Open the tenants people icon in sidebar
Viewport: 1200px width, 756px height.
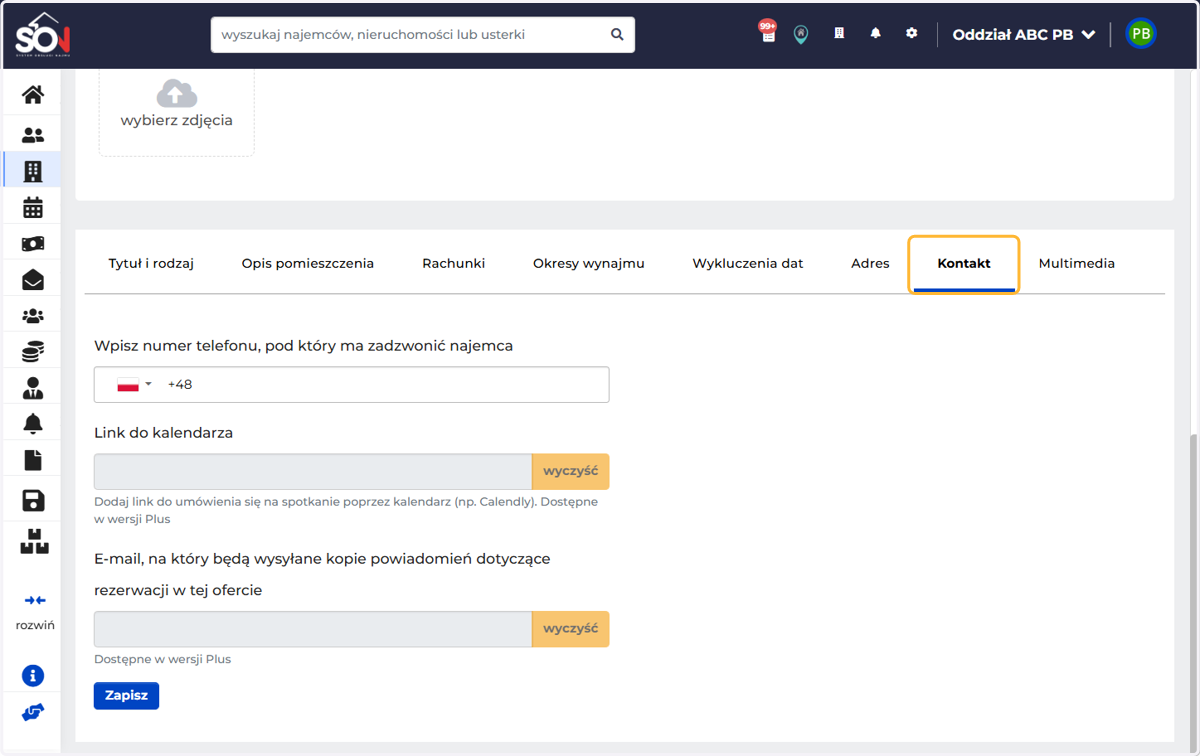[x=33, y=135]
